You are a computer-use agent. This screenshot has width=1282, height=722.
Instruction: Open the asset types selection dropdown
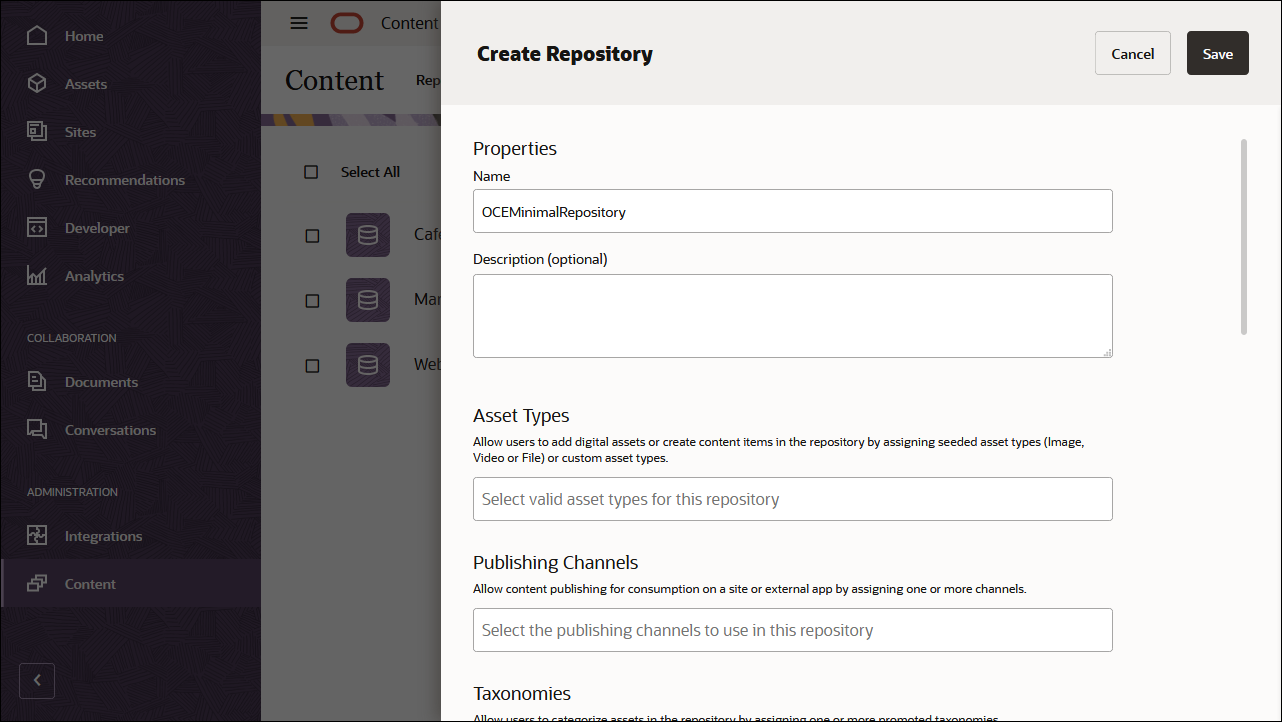(x=792, y=498)
